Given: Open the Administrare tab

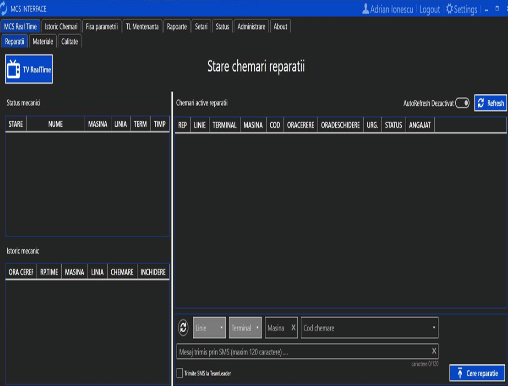Looking at the screenshot, I should (x=251, y=27).
